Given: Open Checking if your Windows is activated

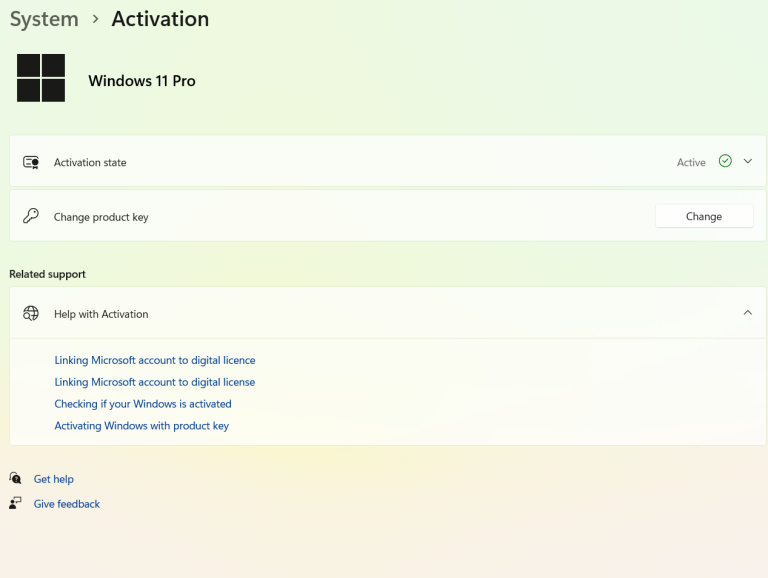Looking at the screenshot, I should 143,404.
